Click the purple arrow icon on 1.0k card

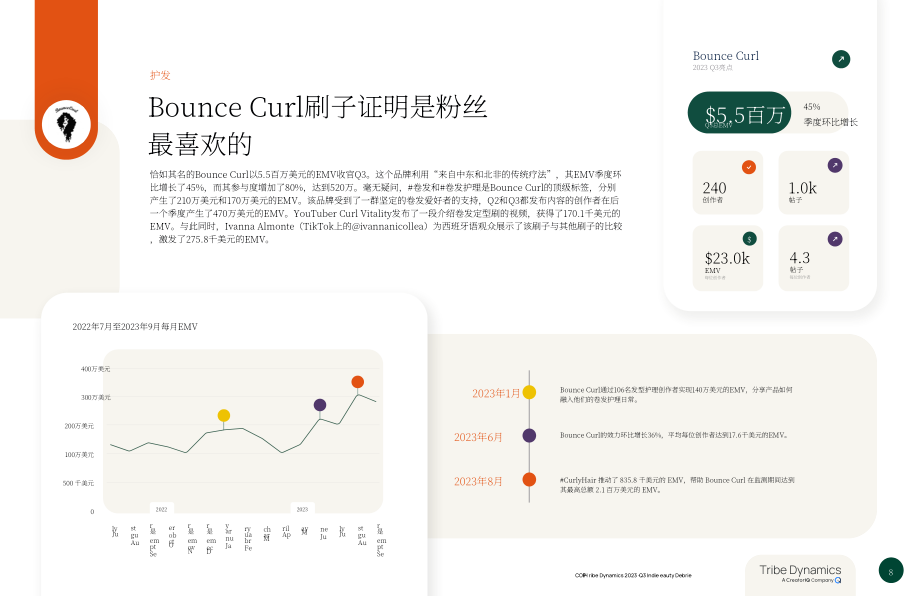pos(835,165)
